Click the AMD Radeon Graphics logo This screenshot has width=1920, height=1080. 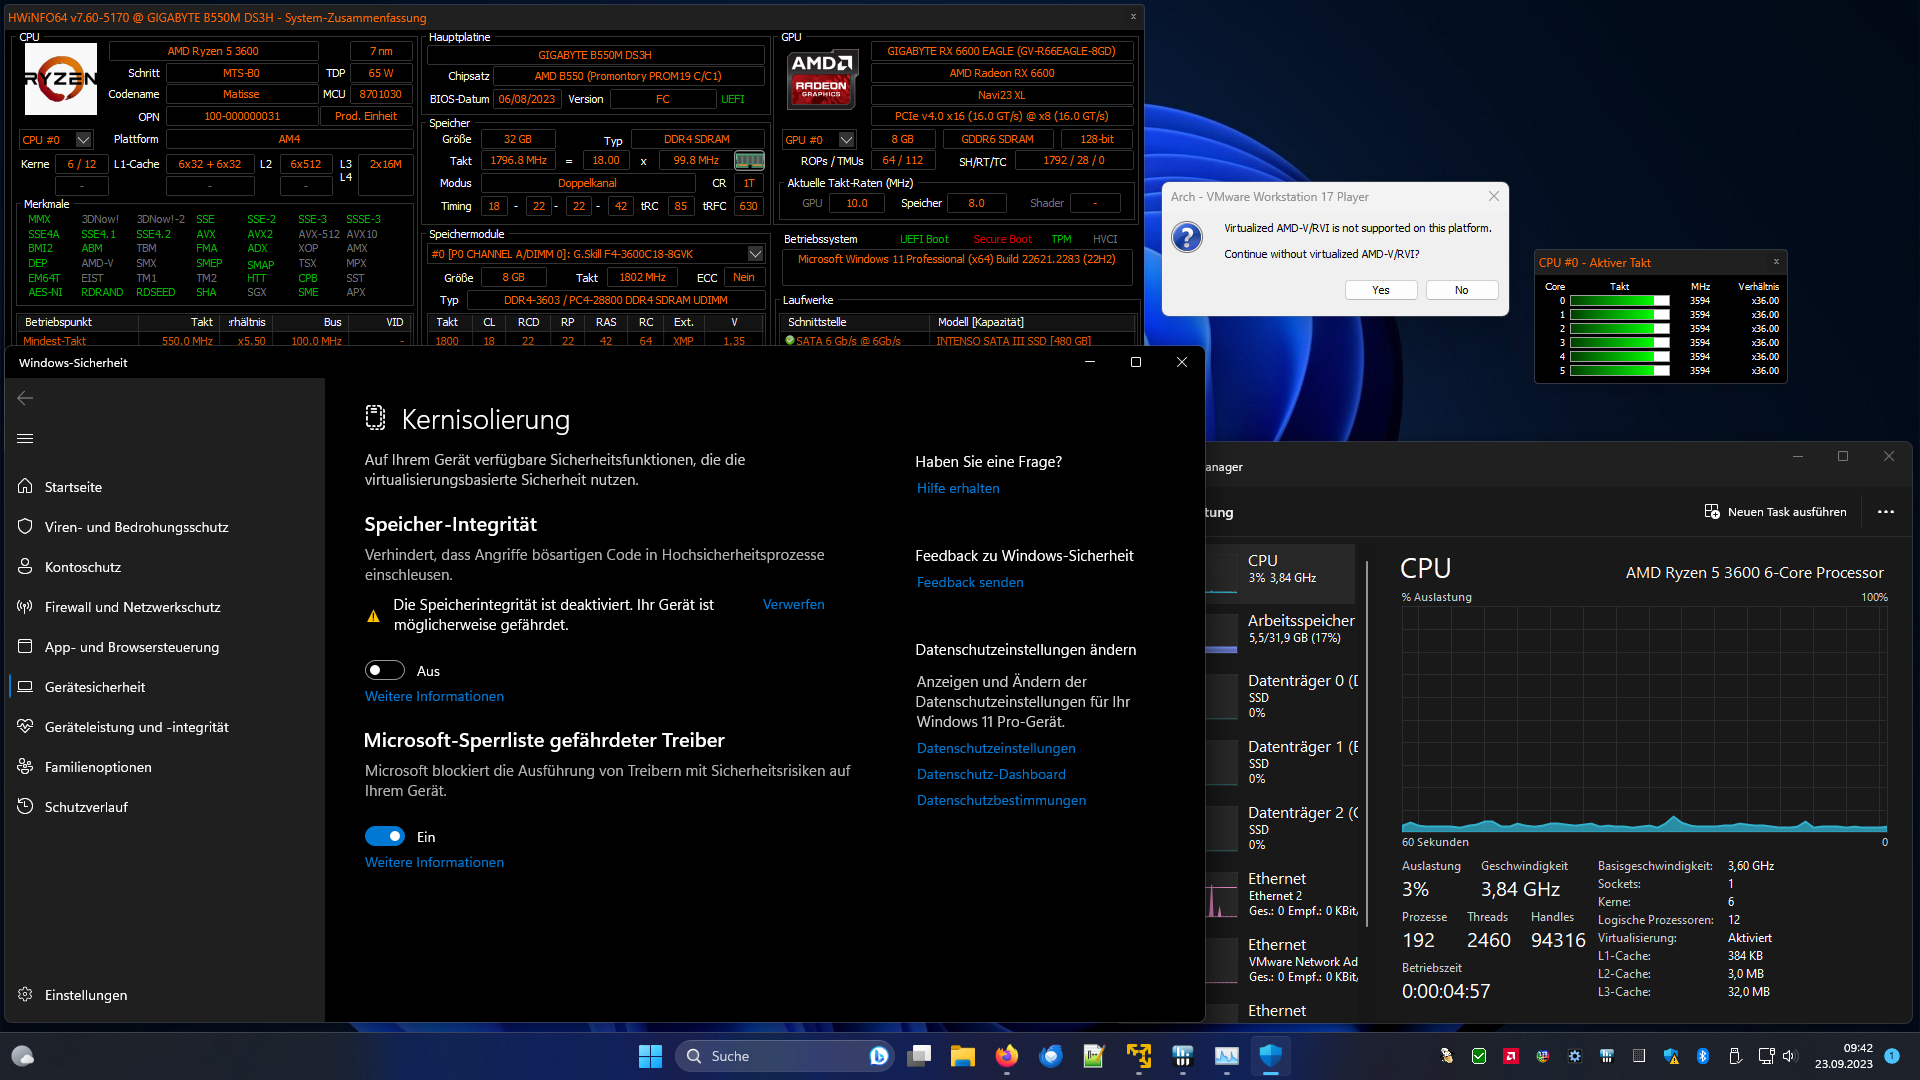coord(822,78)
